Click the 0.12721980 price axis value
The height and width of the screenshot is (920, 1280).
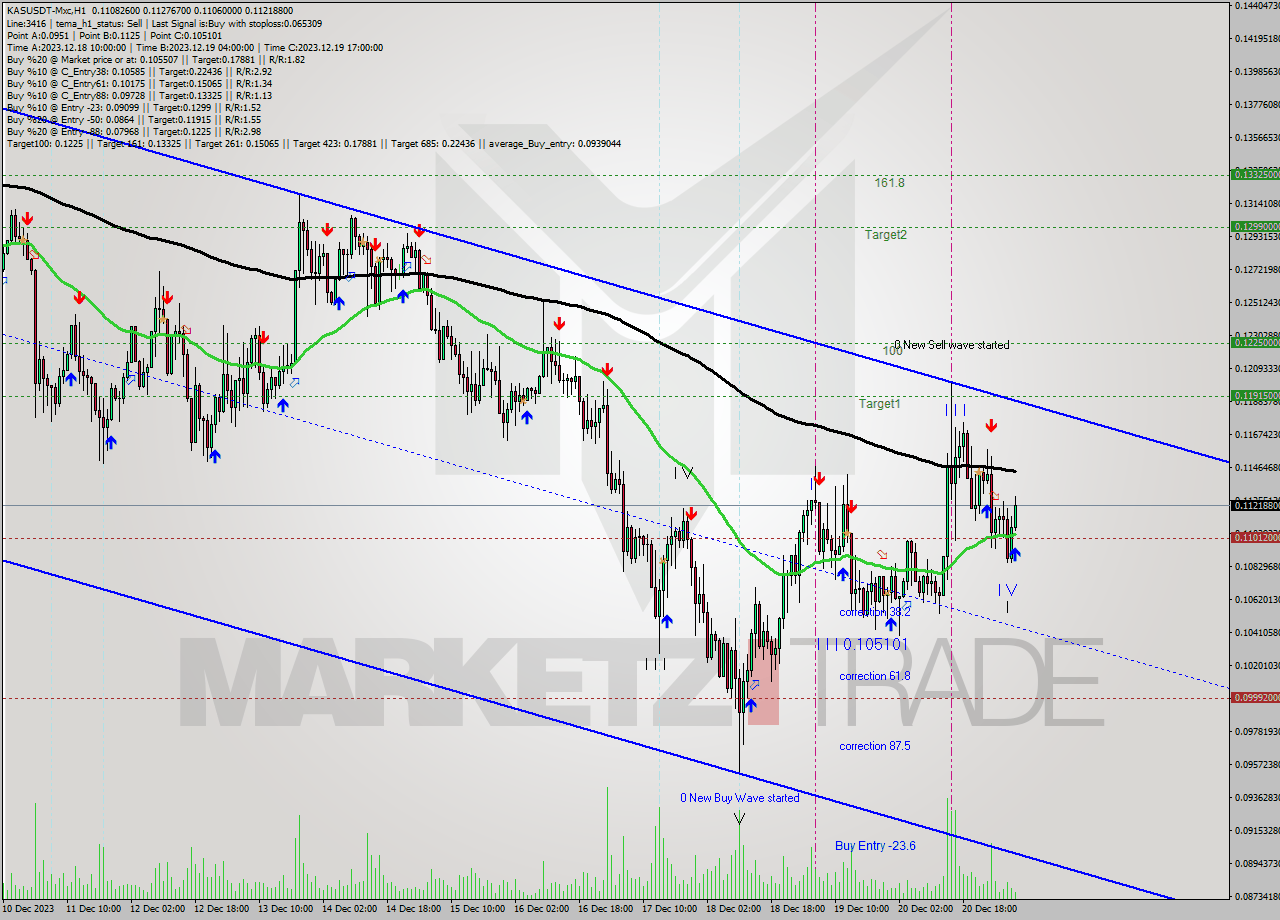(x=1256, y=270)
